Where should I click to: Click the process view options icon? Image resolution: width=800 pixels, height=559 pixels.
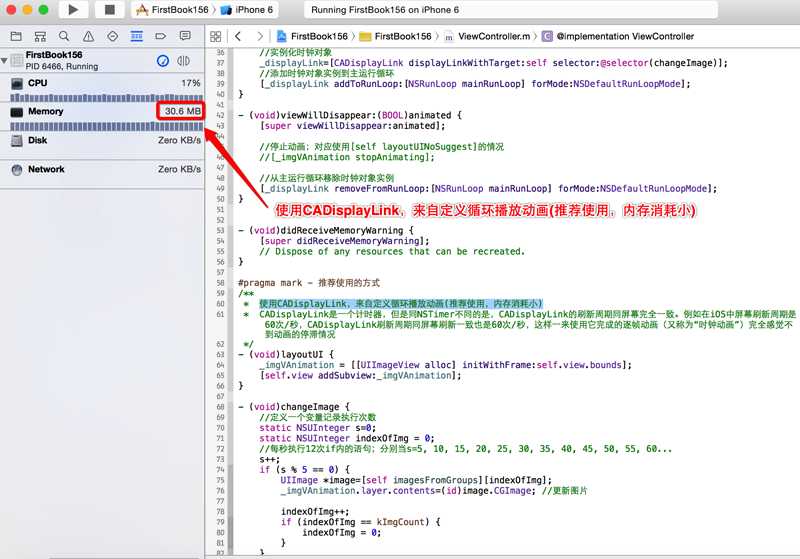183,61
